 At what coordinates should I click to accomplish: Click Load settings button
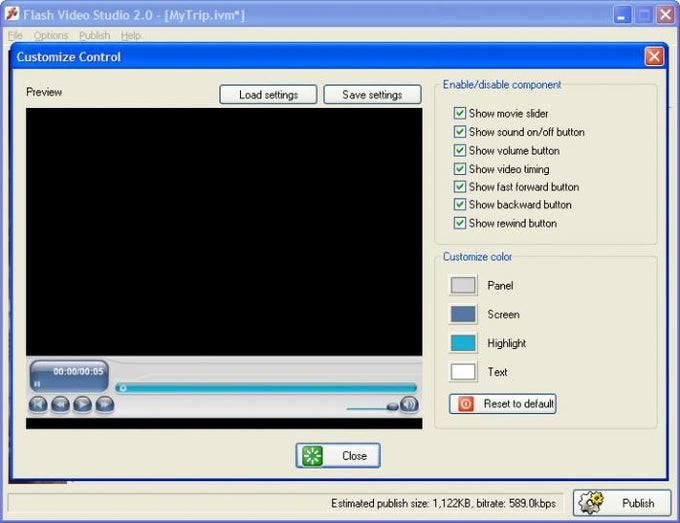click(268, 95)
